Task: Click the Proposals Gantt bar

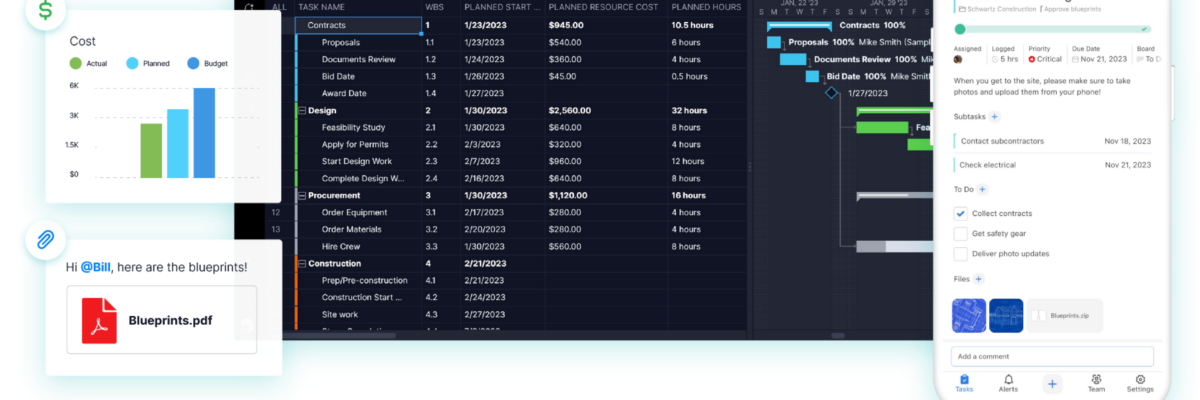Action: tap(774, 42)
